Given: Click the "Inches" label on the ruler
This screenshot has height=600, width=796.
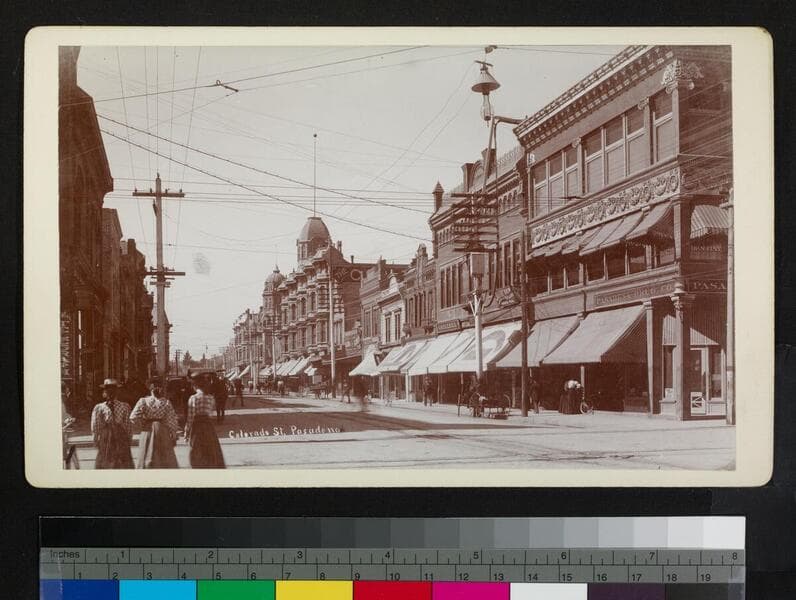Looking at the screenshot, I should coord(64,554).
